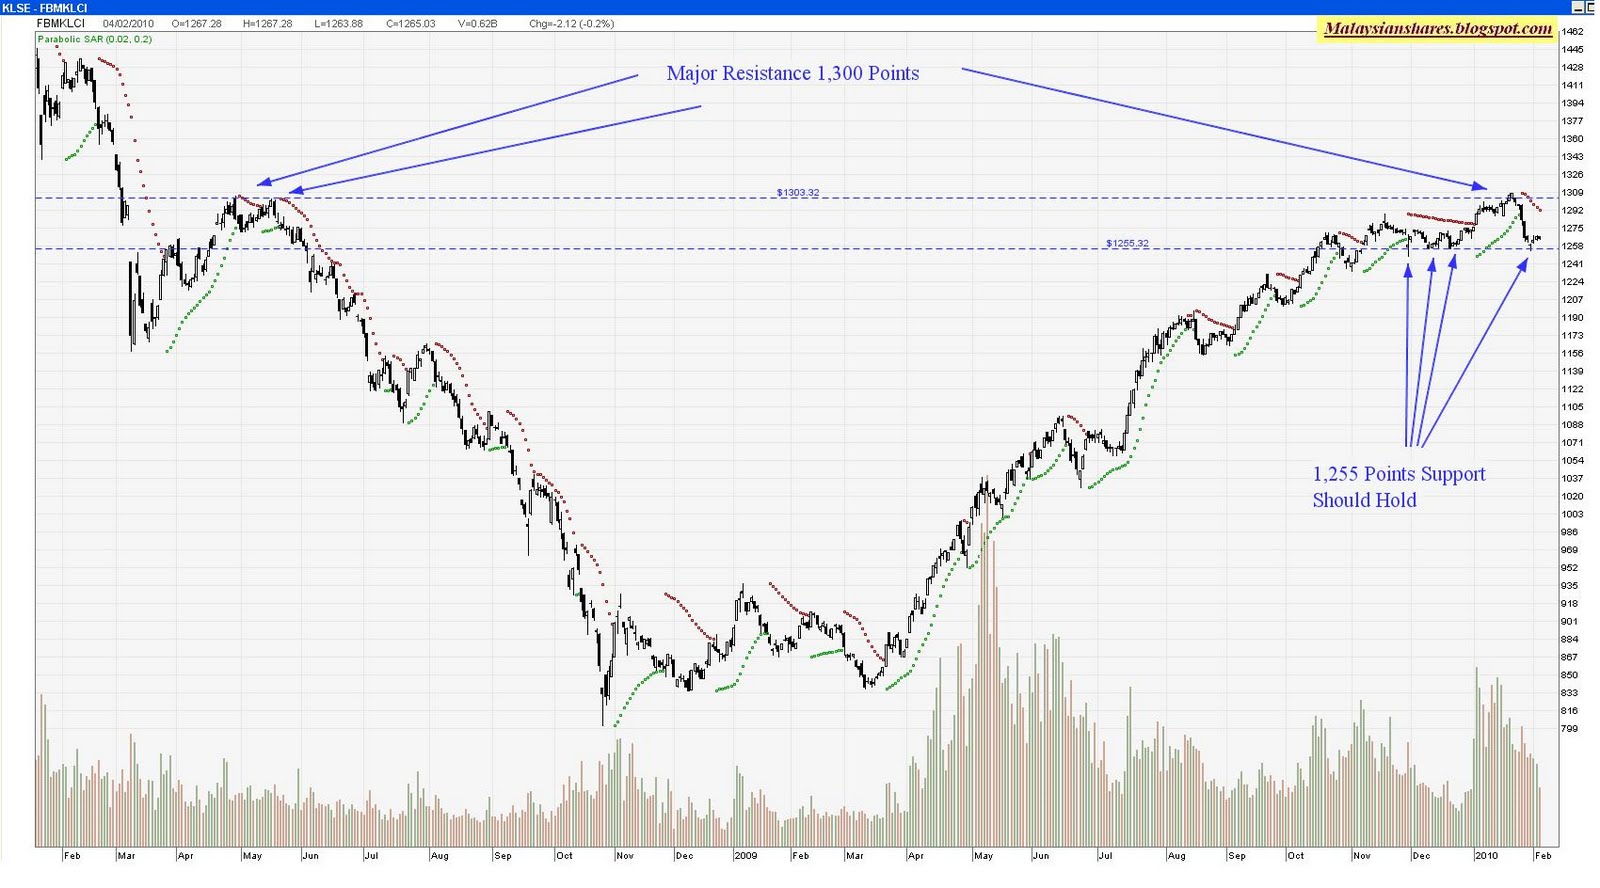
Task: Click the 901 value on price axis
Action: point(1570,621)
